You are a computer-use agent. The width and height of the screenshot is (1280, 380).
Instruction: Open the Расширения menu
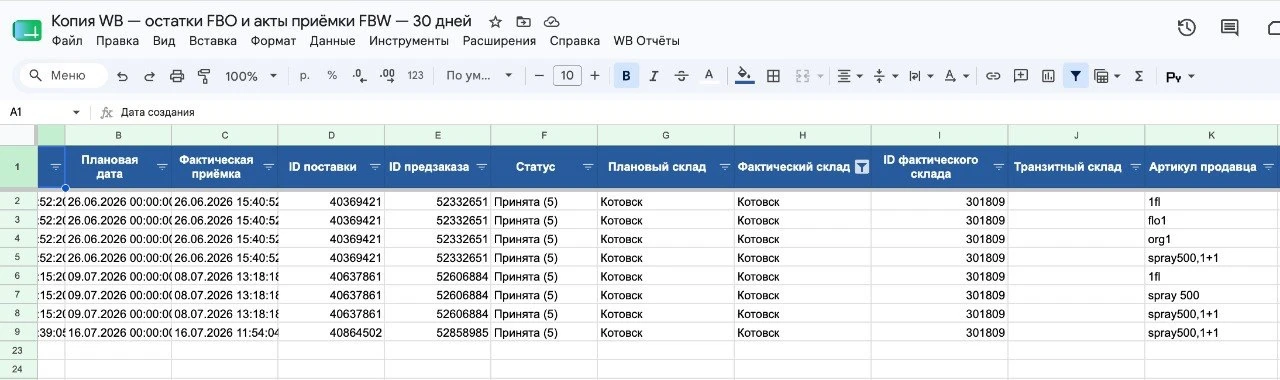tap(499, 41)
